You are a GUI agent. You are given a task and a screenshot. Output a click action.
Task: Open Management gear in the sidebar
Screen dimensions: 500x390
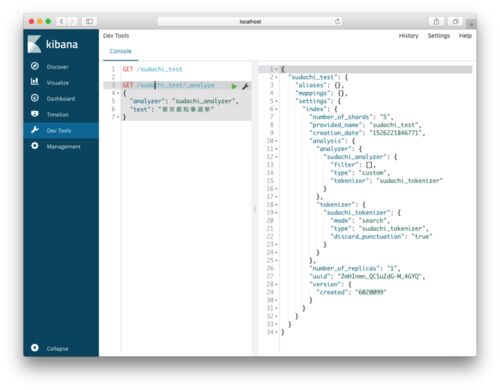pos(35,146)
